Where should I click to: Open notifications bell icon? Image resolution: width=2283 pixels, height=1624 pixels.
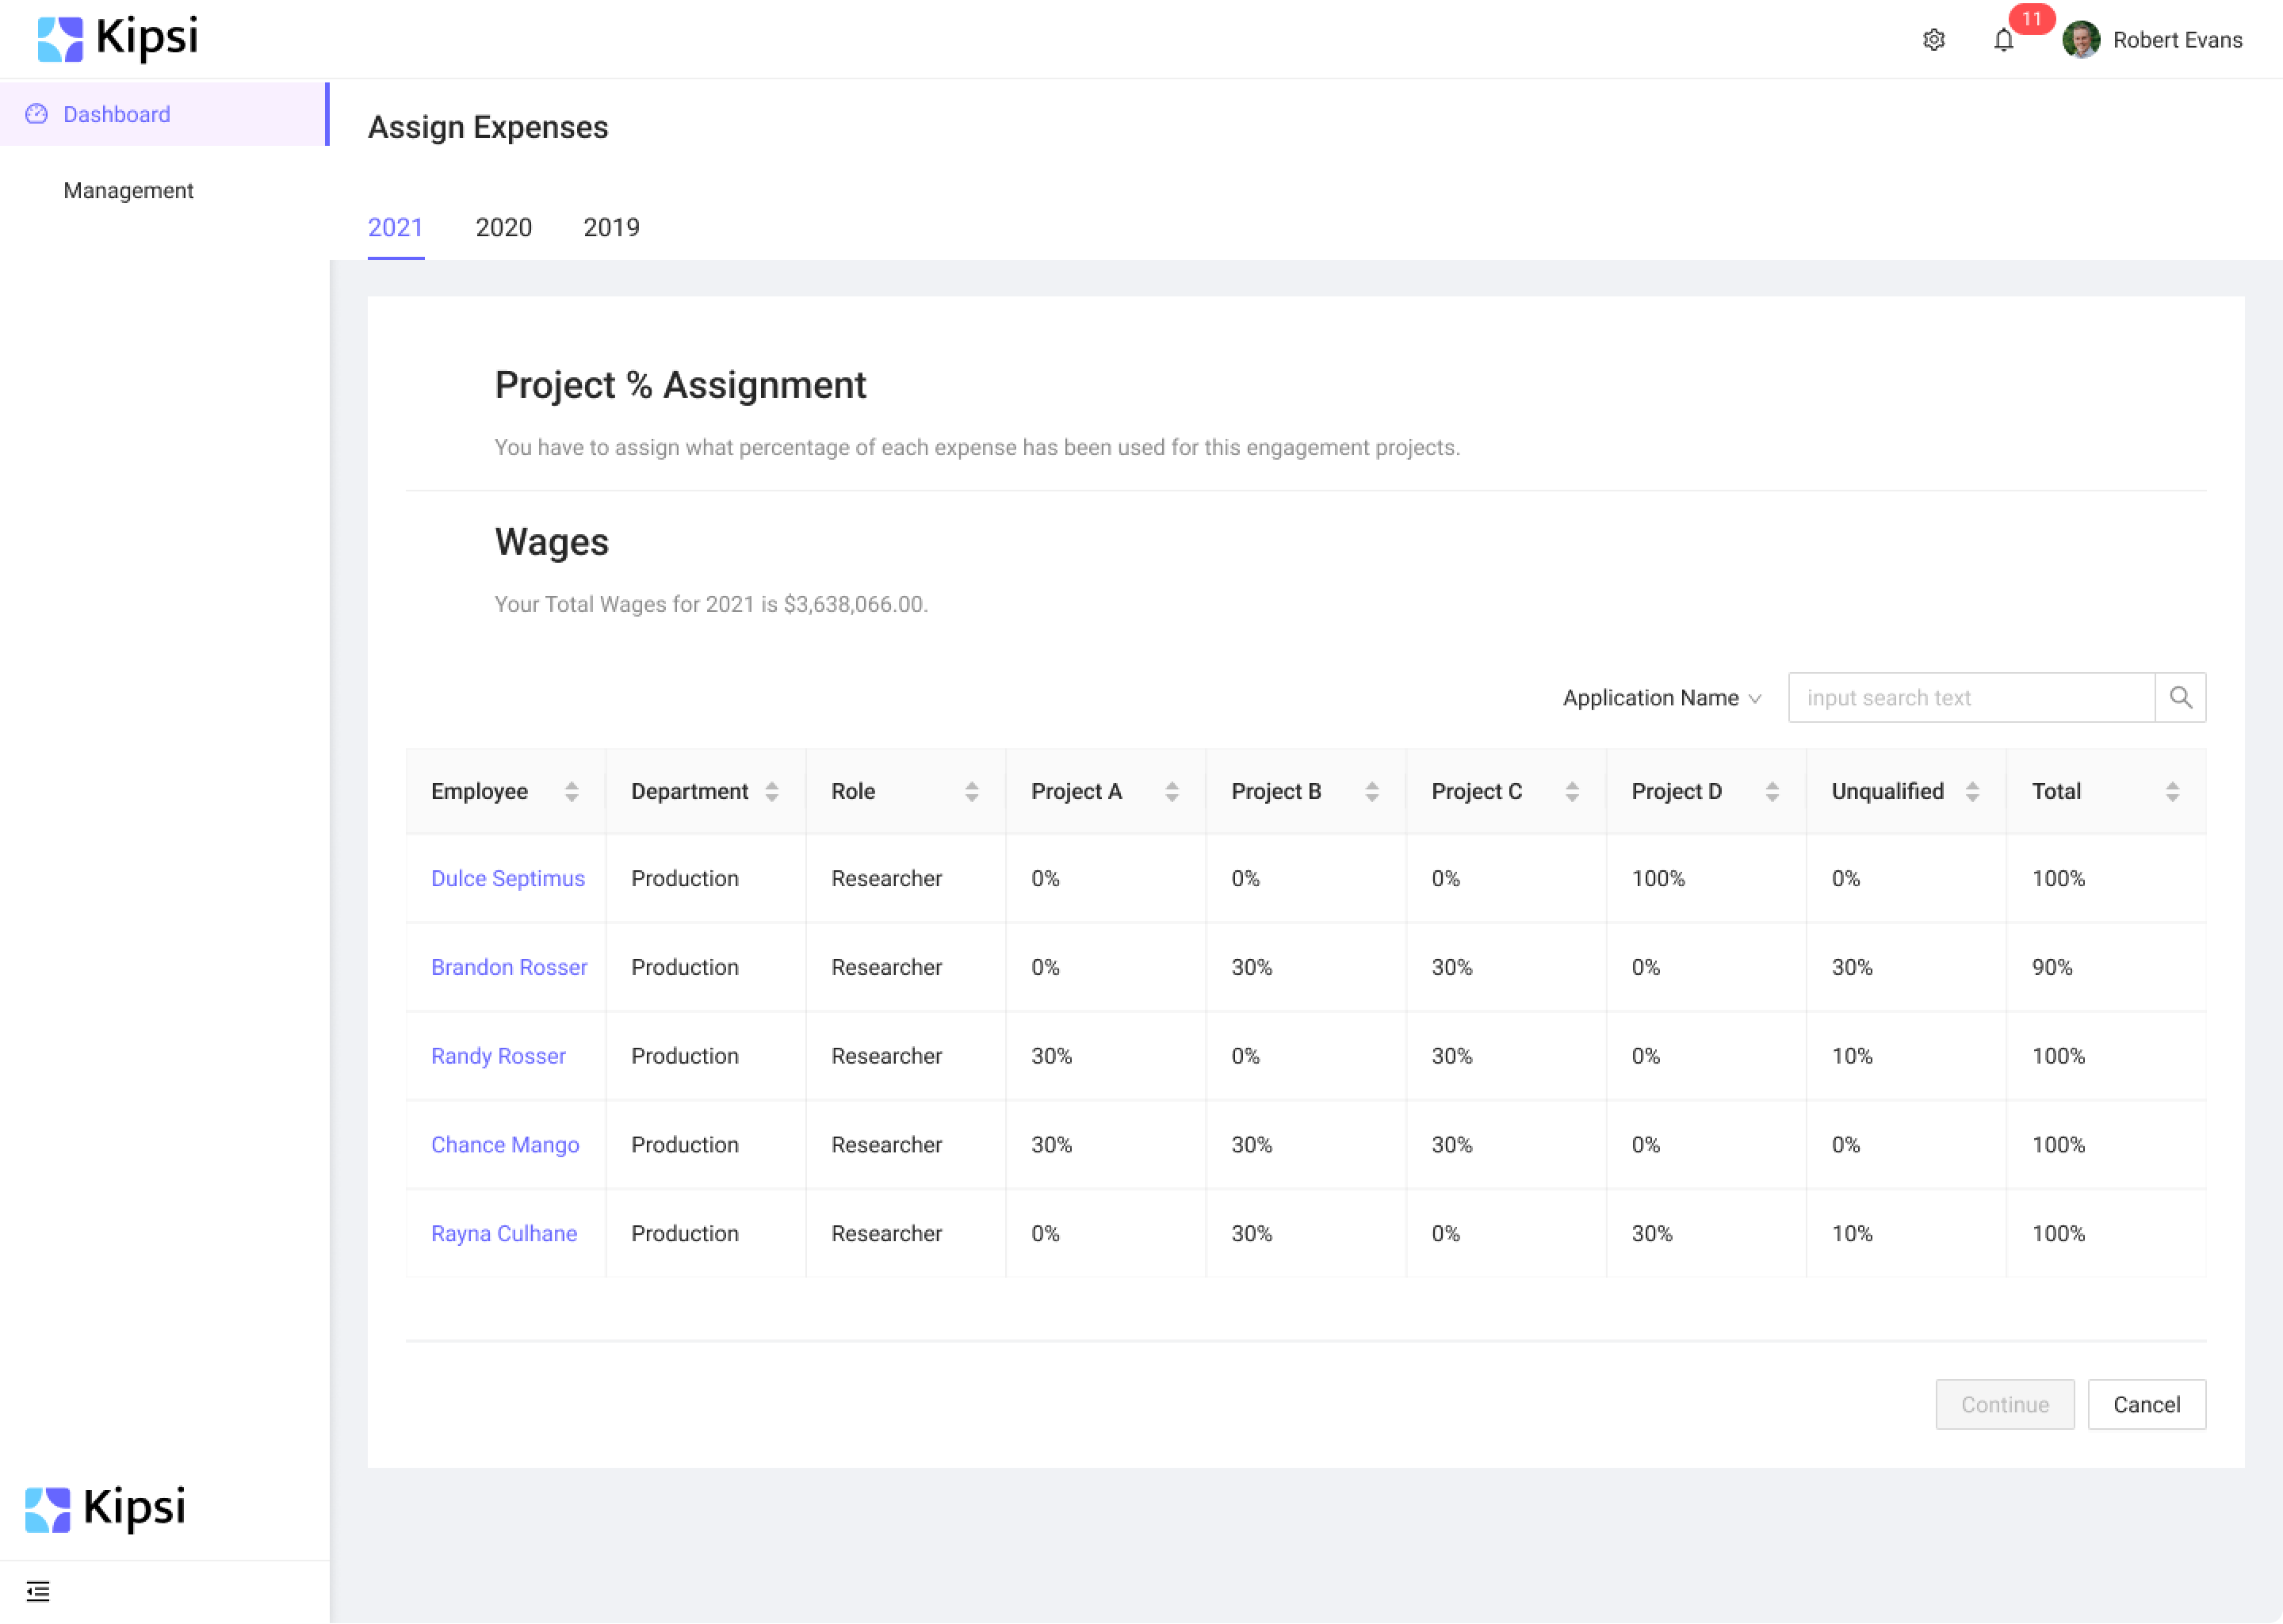tap(2003, 40)
